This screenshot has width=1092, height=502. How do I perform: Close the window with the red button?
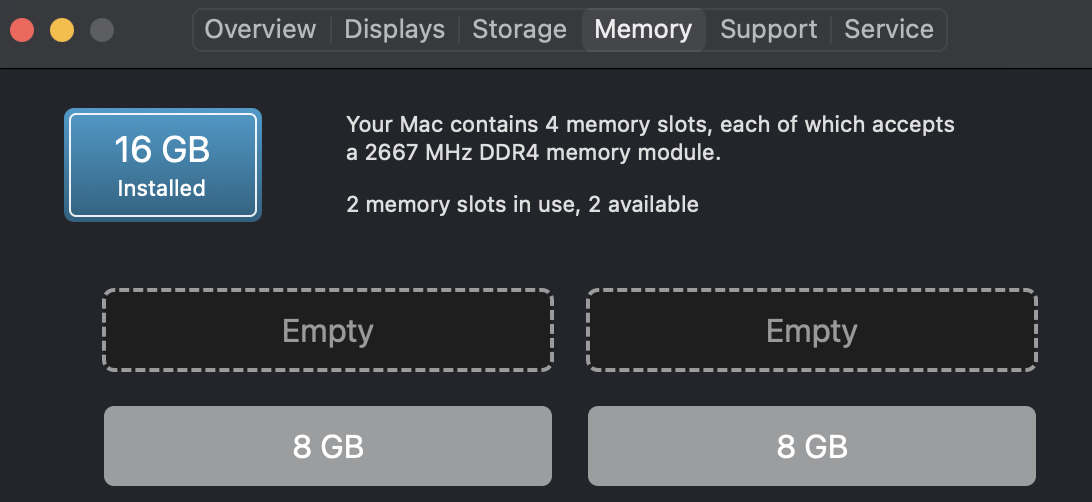pos(21,29)
